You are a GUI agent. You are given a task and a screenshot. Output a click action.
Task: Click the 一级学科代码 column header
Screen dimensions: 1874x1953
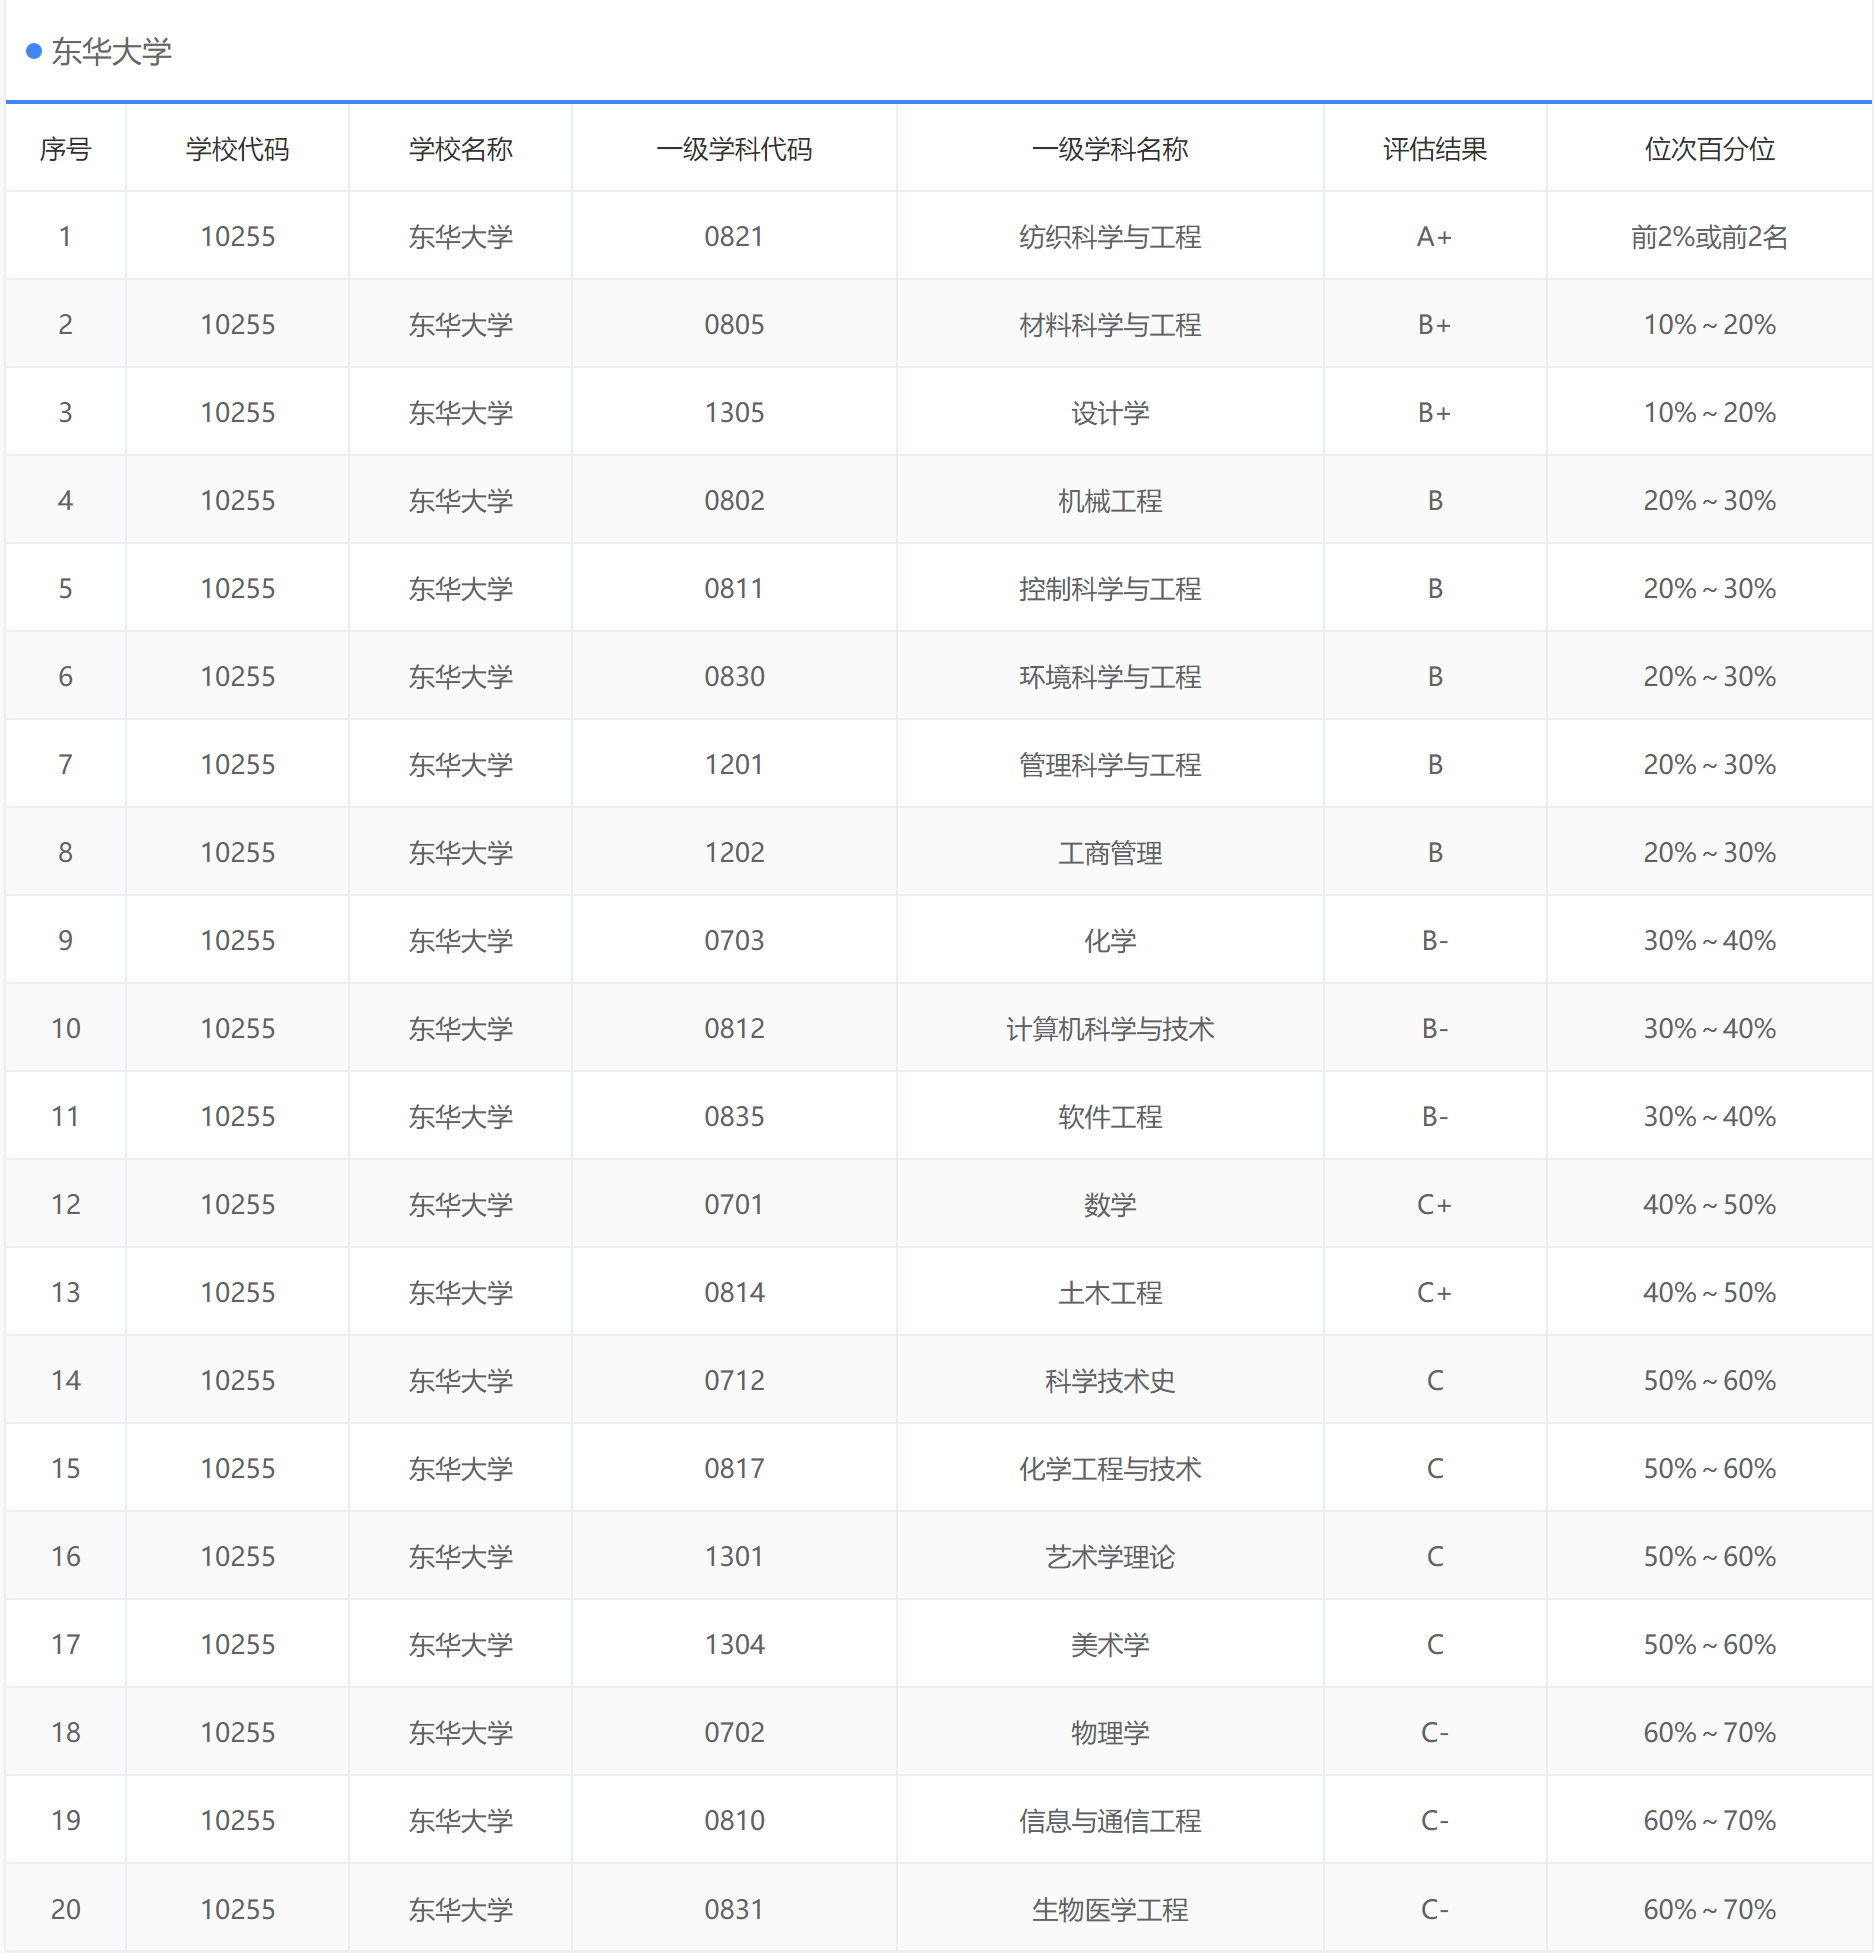pos(734,149)
